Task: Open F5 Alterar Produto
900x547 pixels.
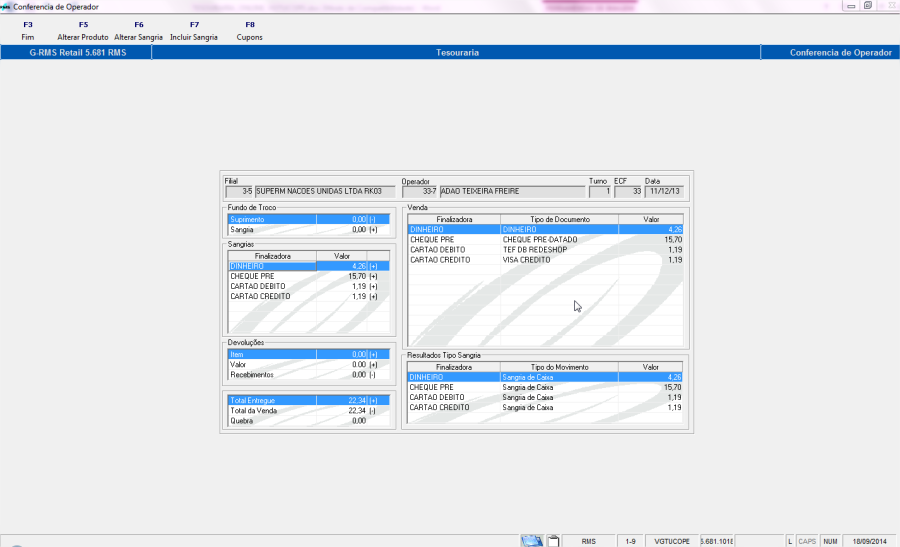Action: pos(83,31)
